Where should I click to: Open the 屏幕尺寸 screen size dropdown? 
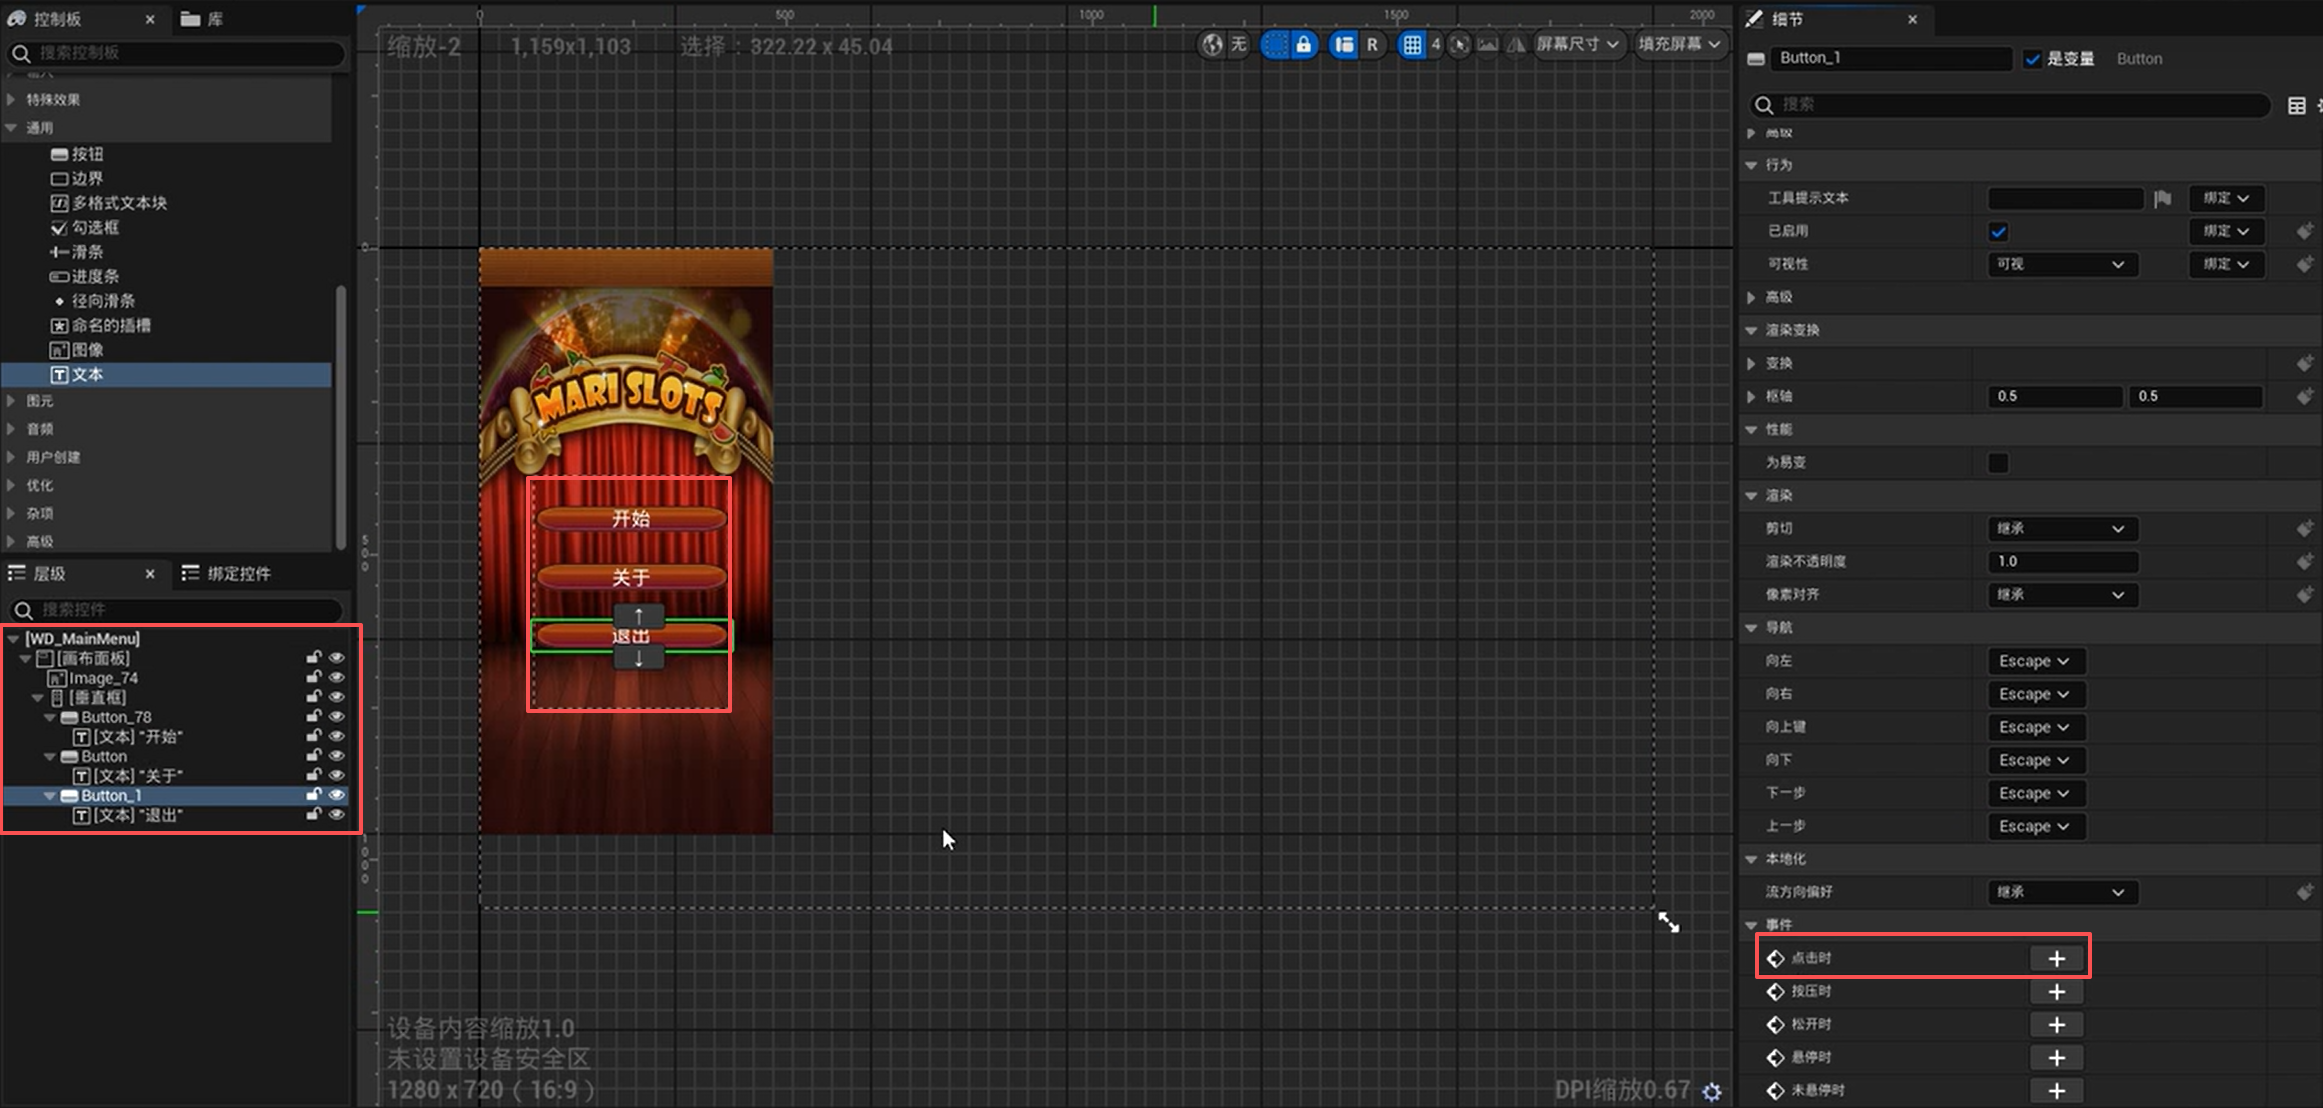[1577, 44]
